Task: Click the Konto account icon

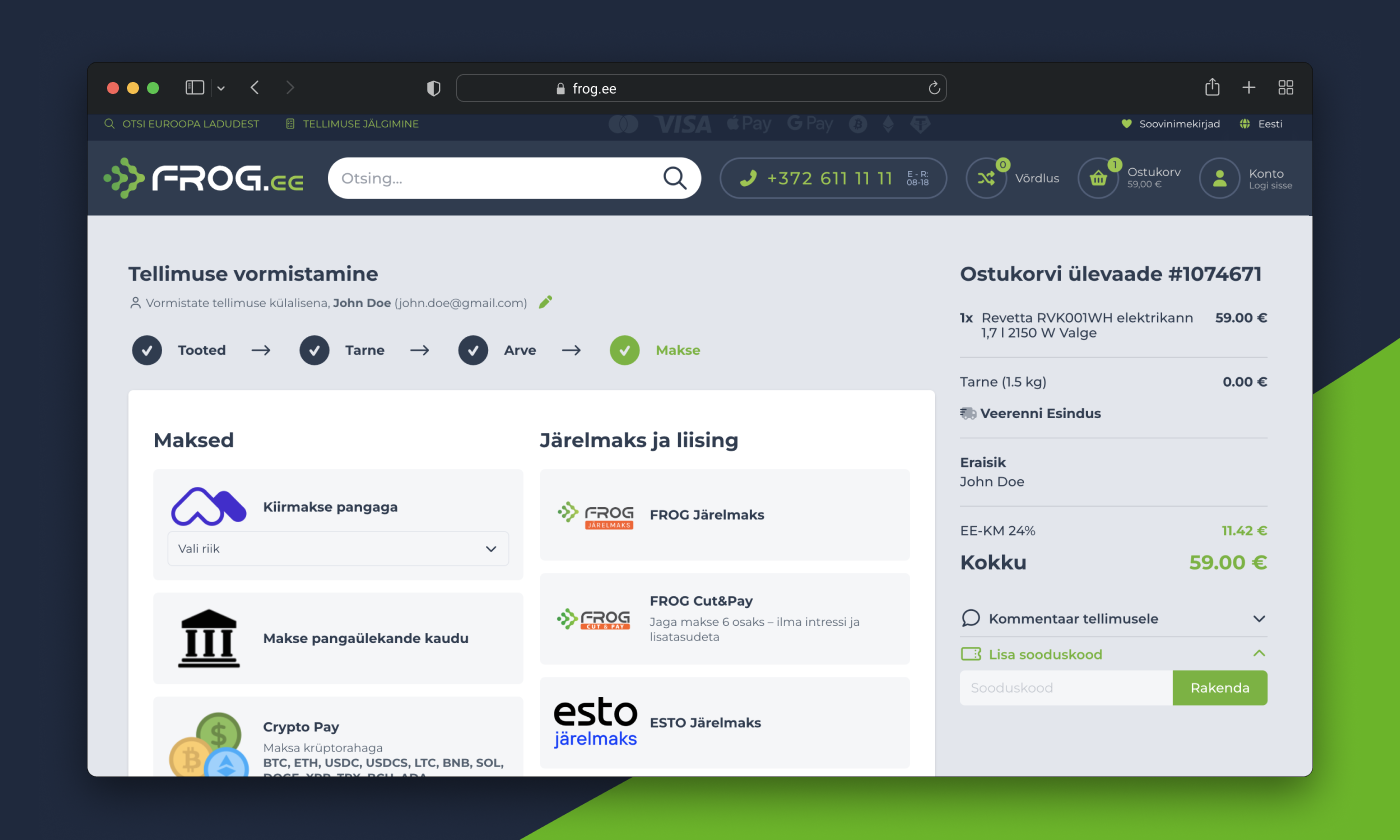Action: click(x=1219, y=178)
